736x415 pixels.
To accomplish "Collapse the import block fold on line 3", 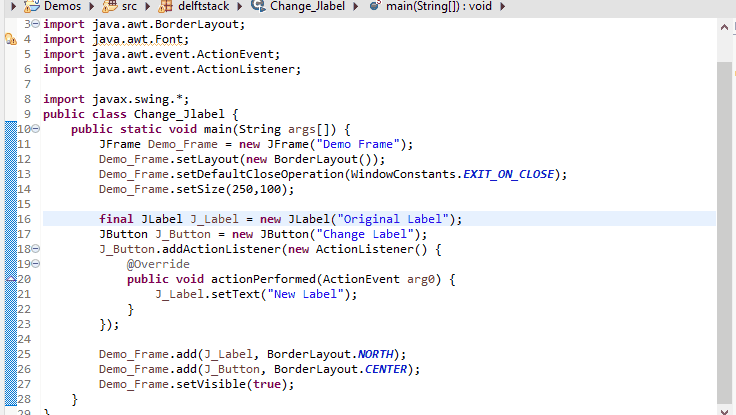I will click(x=36, y=24).
